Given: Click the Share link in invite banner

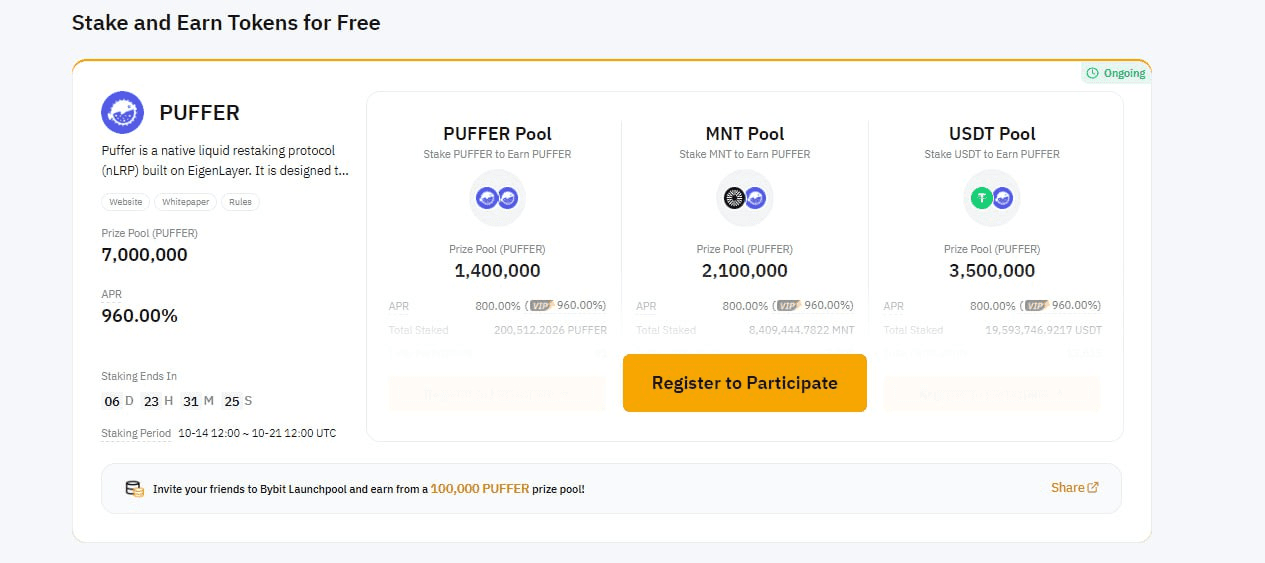Looking at the screenshot, I should pyautogui.click(x=1075, y=488).
